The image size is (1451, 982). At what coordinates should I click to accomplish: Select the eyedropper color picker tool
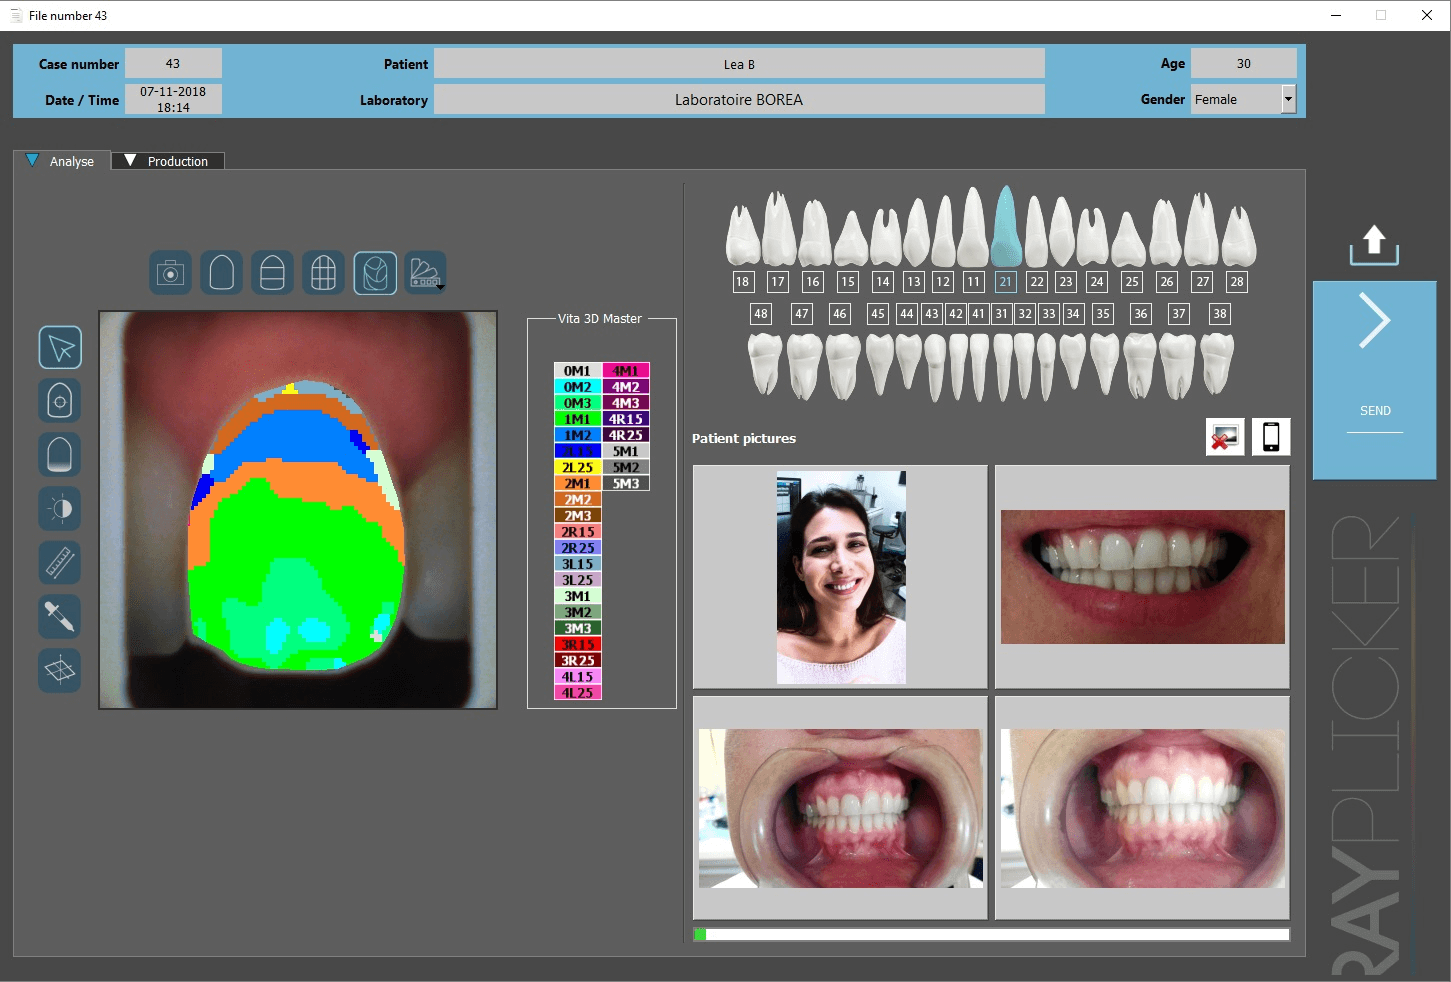click(60, 617)
